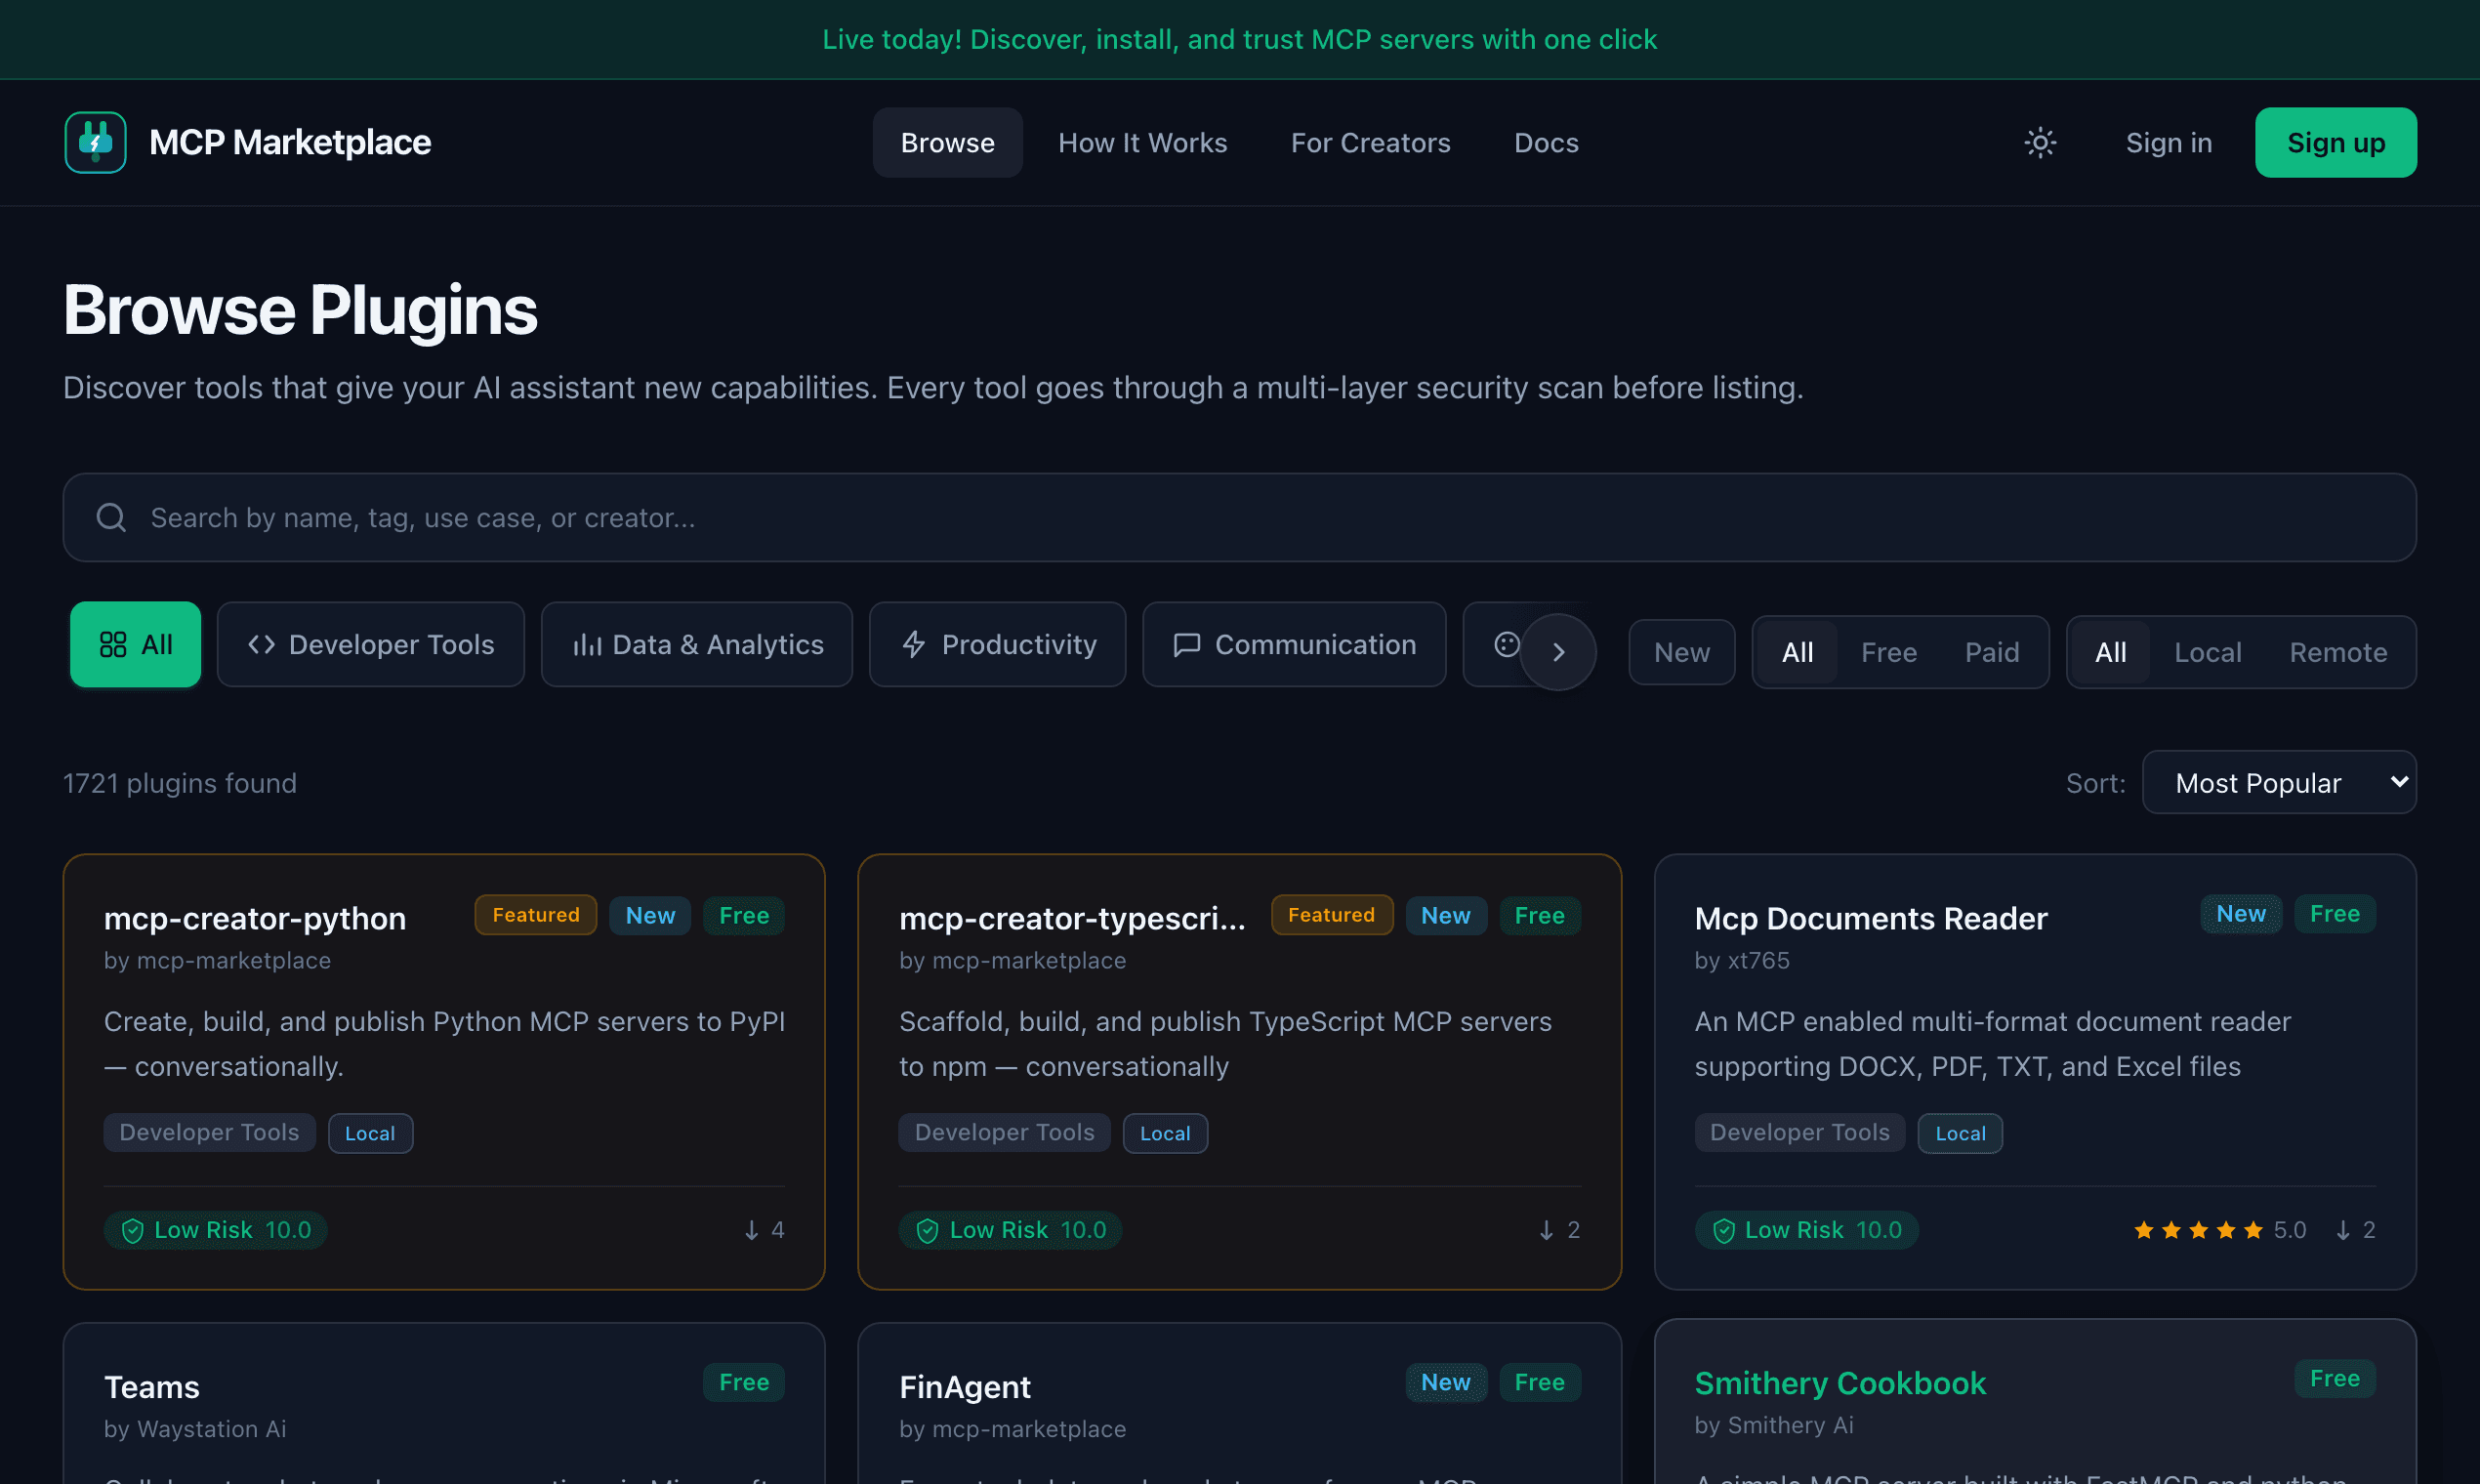Viewport: 2480px width, 1484px height.
Task: Click the grid icon on the All filter
Action: click(x=113, y=644)
